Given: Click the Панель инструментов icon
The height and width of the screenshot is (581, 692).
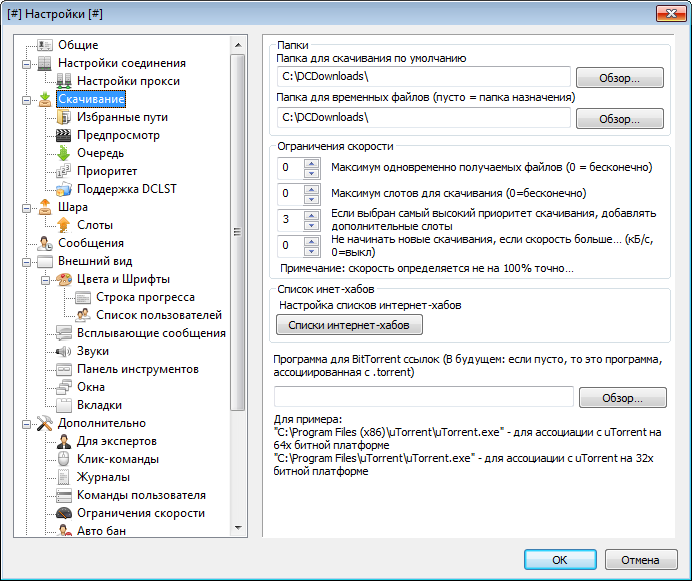Looking at the screenshot, I should (x=64, y=369).
